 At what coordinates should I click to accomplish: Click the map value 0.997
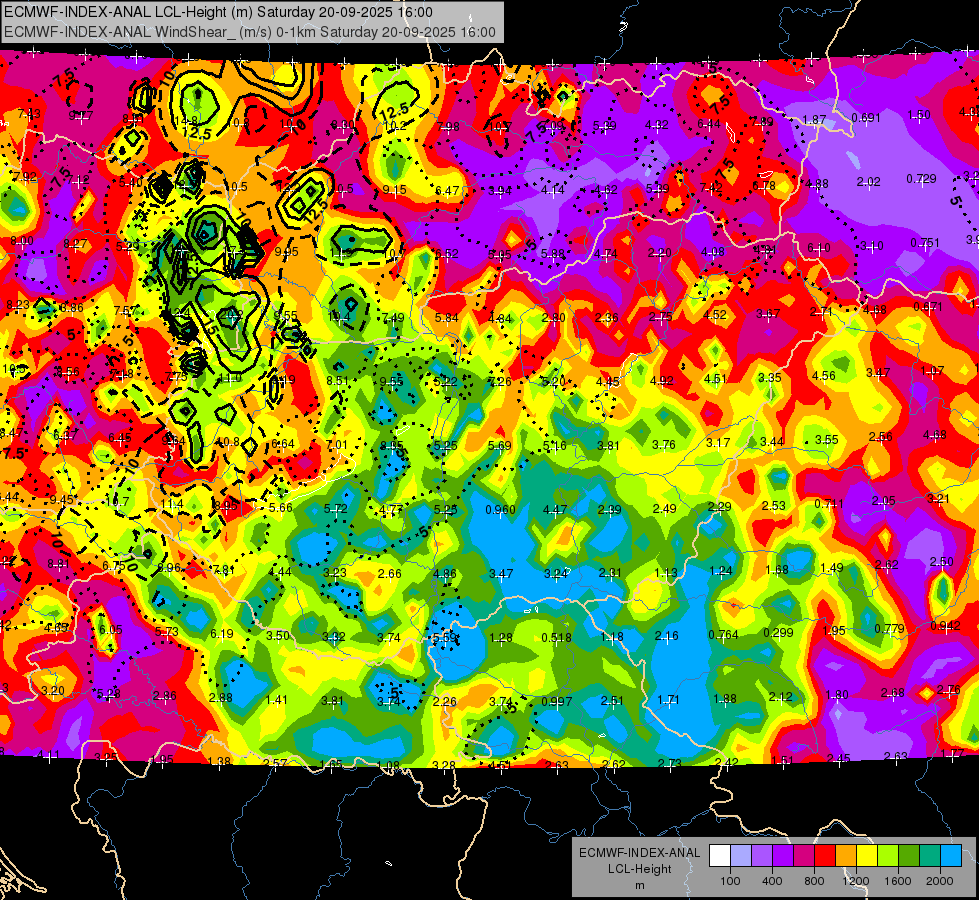tap(556, 701)
